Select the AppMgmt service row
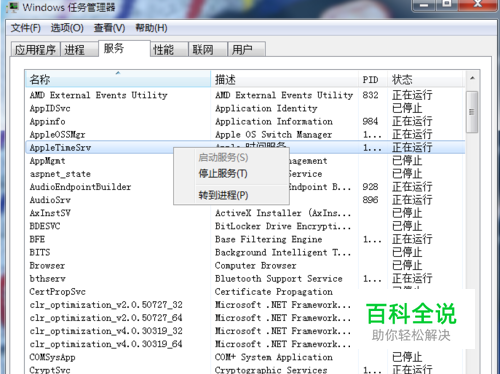Screen dimensions: 500x374 [245, 161]
